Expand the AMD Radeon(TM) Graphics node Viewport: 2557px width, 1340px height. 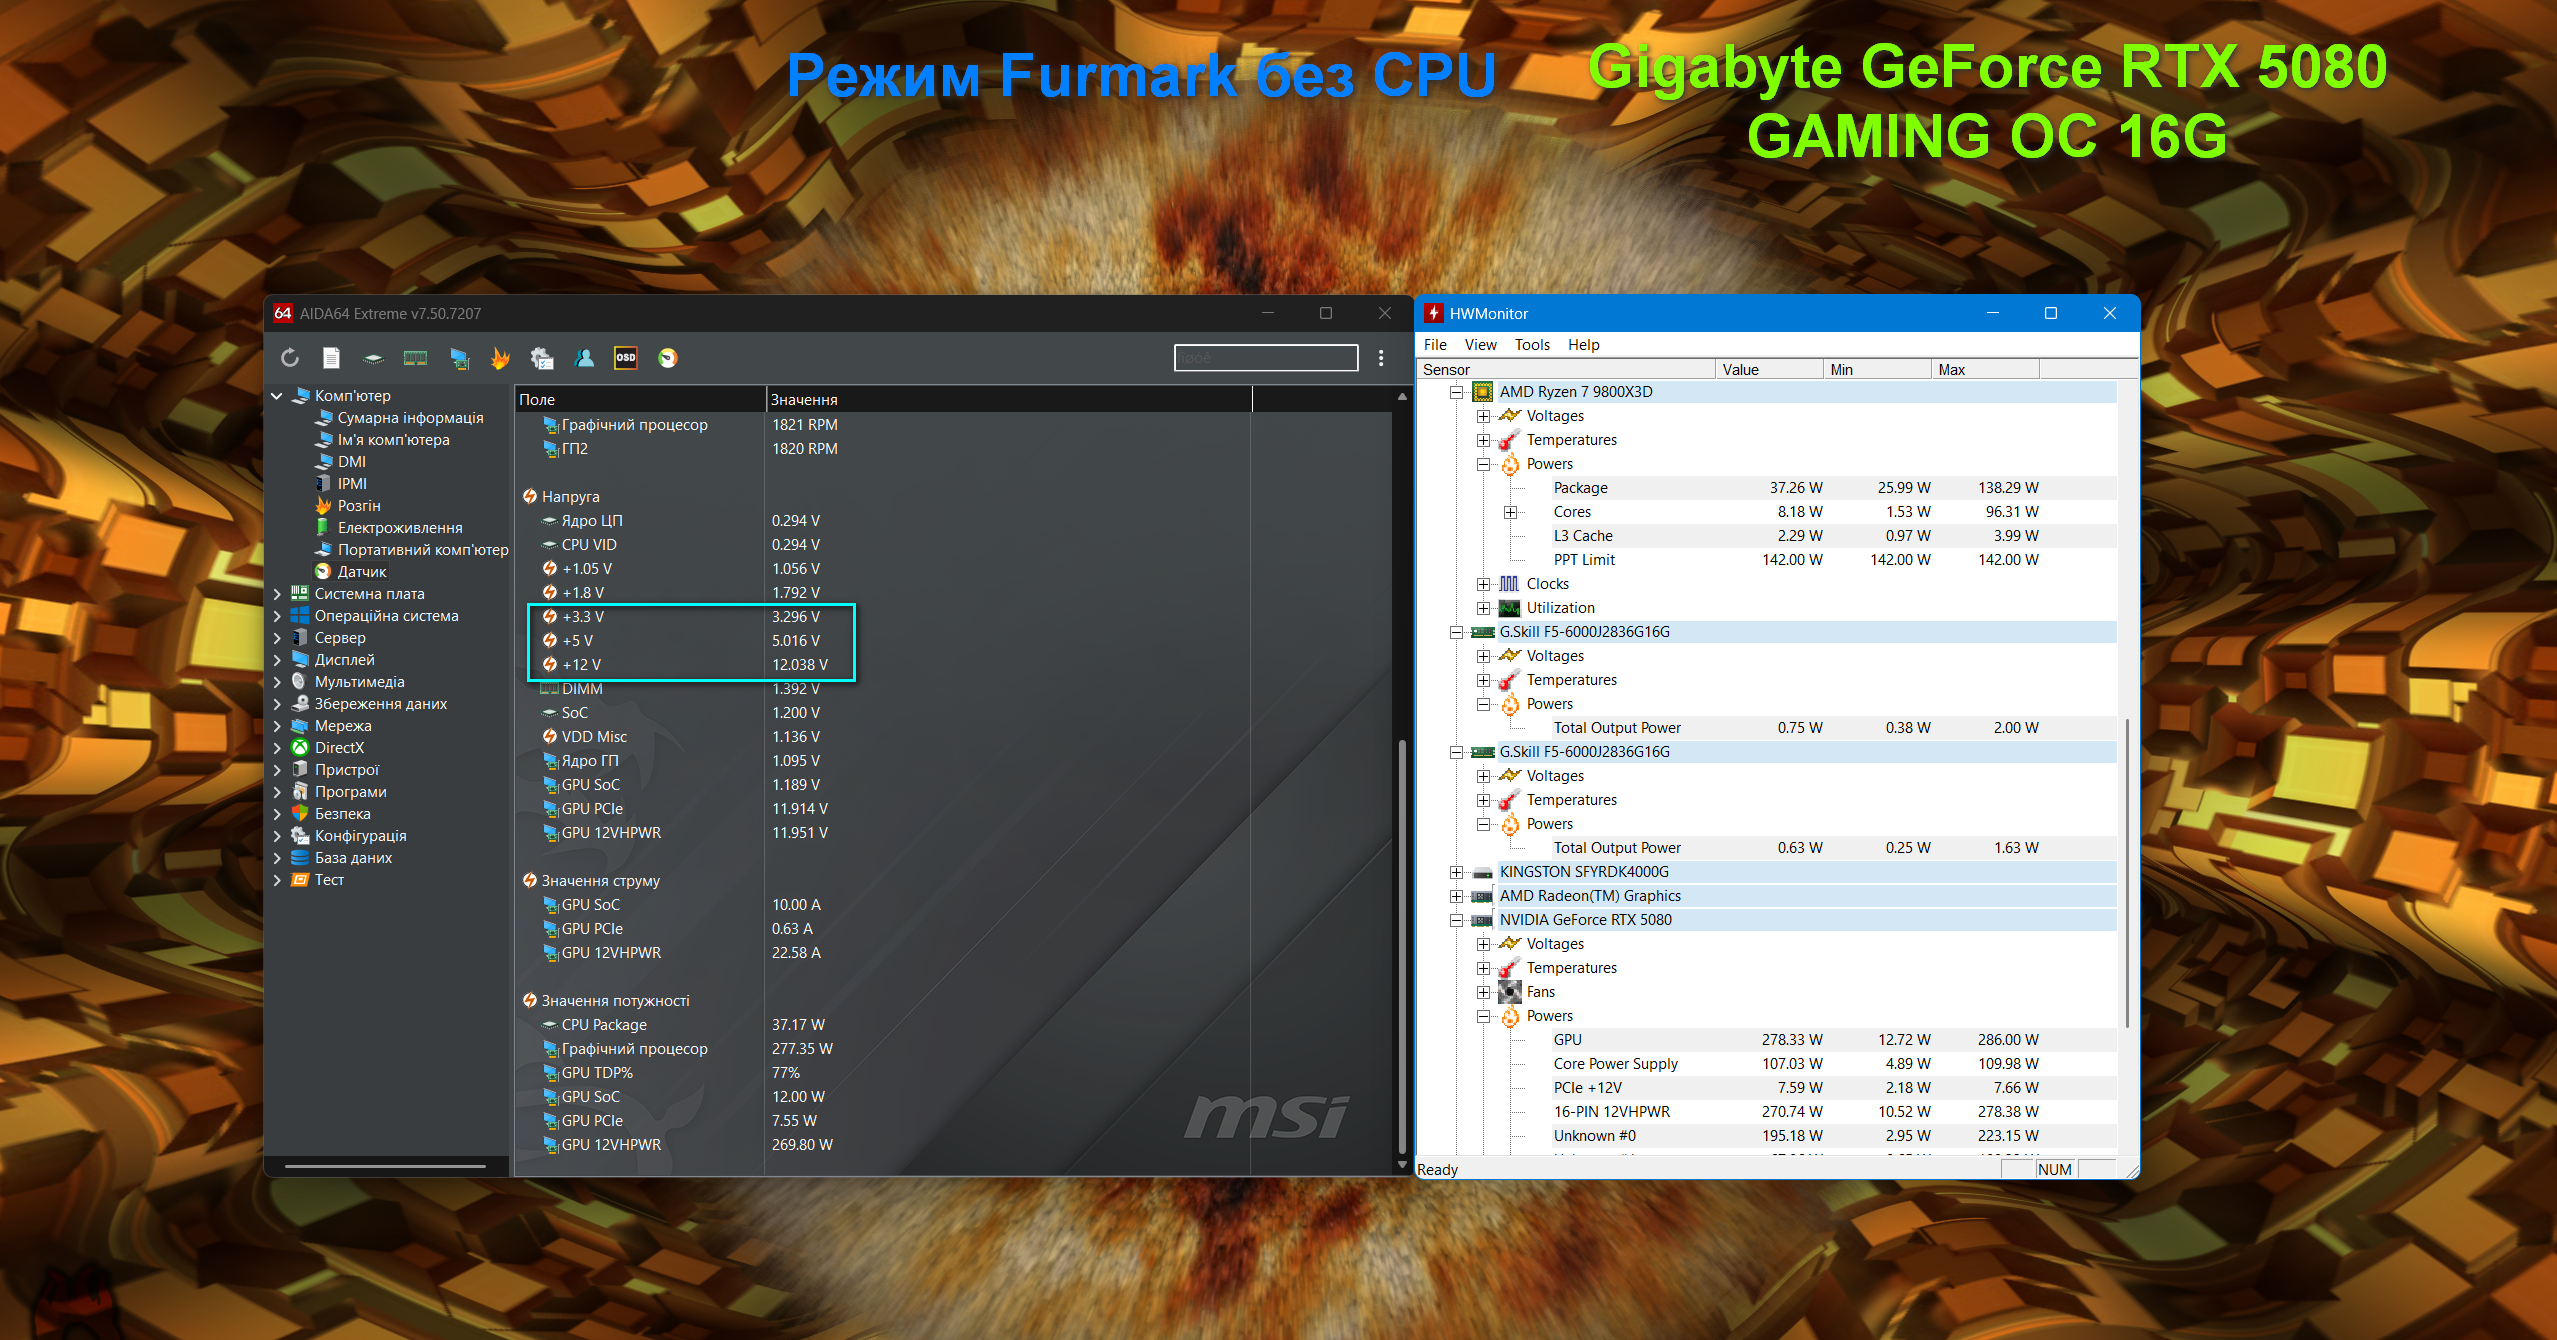click(x=1457, y=896)
